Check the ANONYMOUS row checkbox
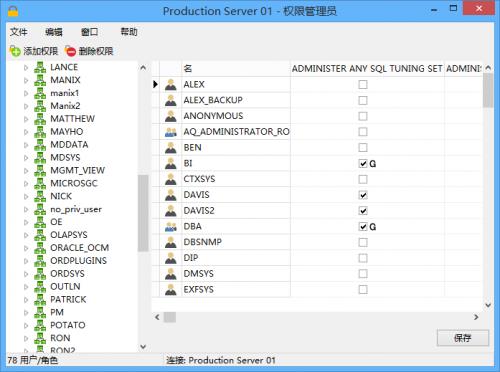This screenshot has height=372, width=500. coord(363,116)
